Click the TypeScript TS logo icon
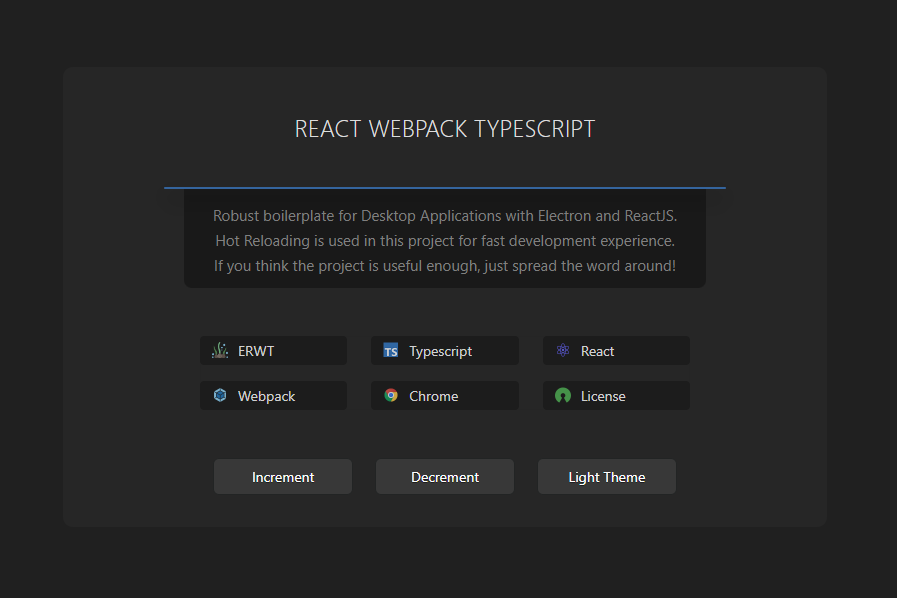Viewport: 897px width, 598px height. coord(391,350)
